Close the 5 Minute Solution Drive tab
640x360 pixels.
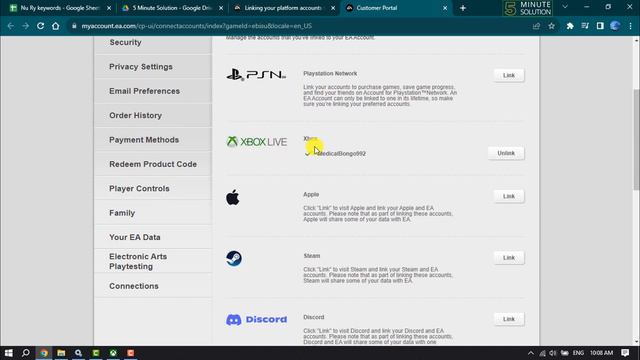click(221, 8)
